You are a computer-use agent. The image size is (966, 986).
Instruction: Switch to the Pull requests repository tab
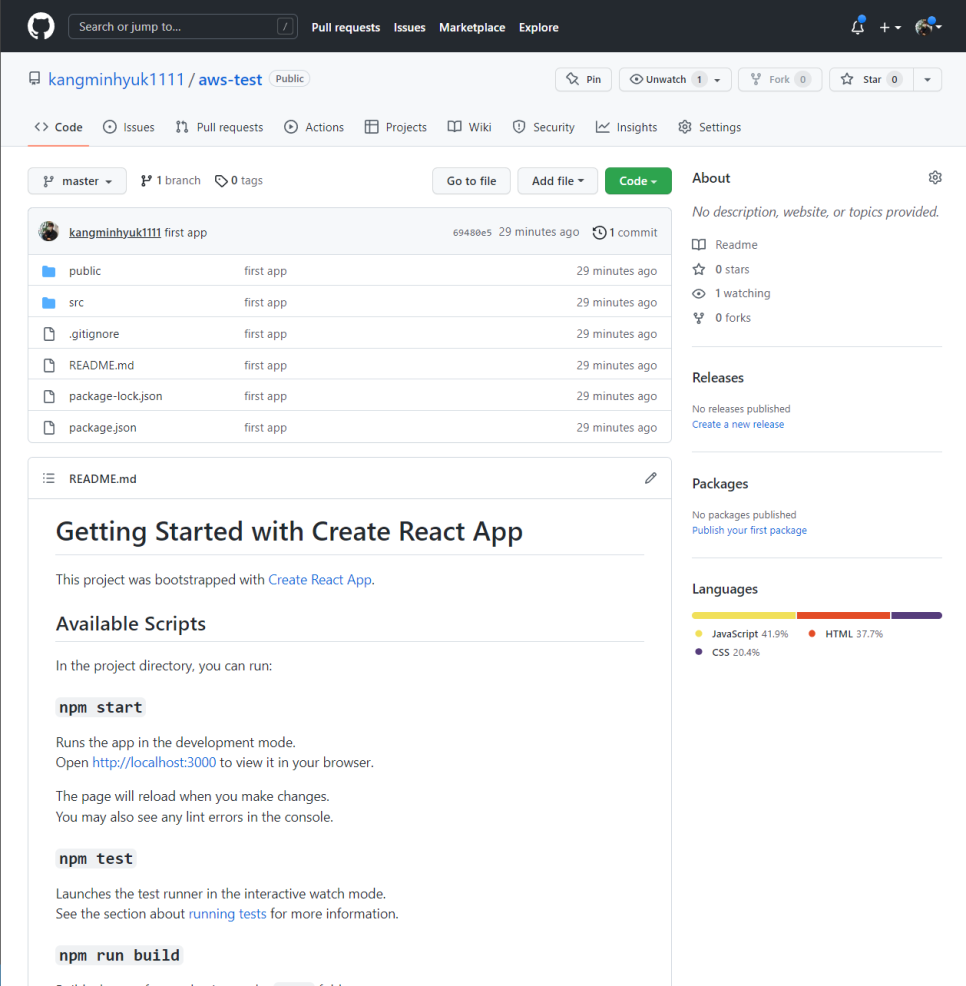[x=219, y=127]
